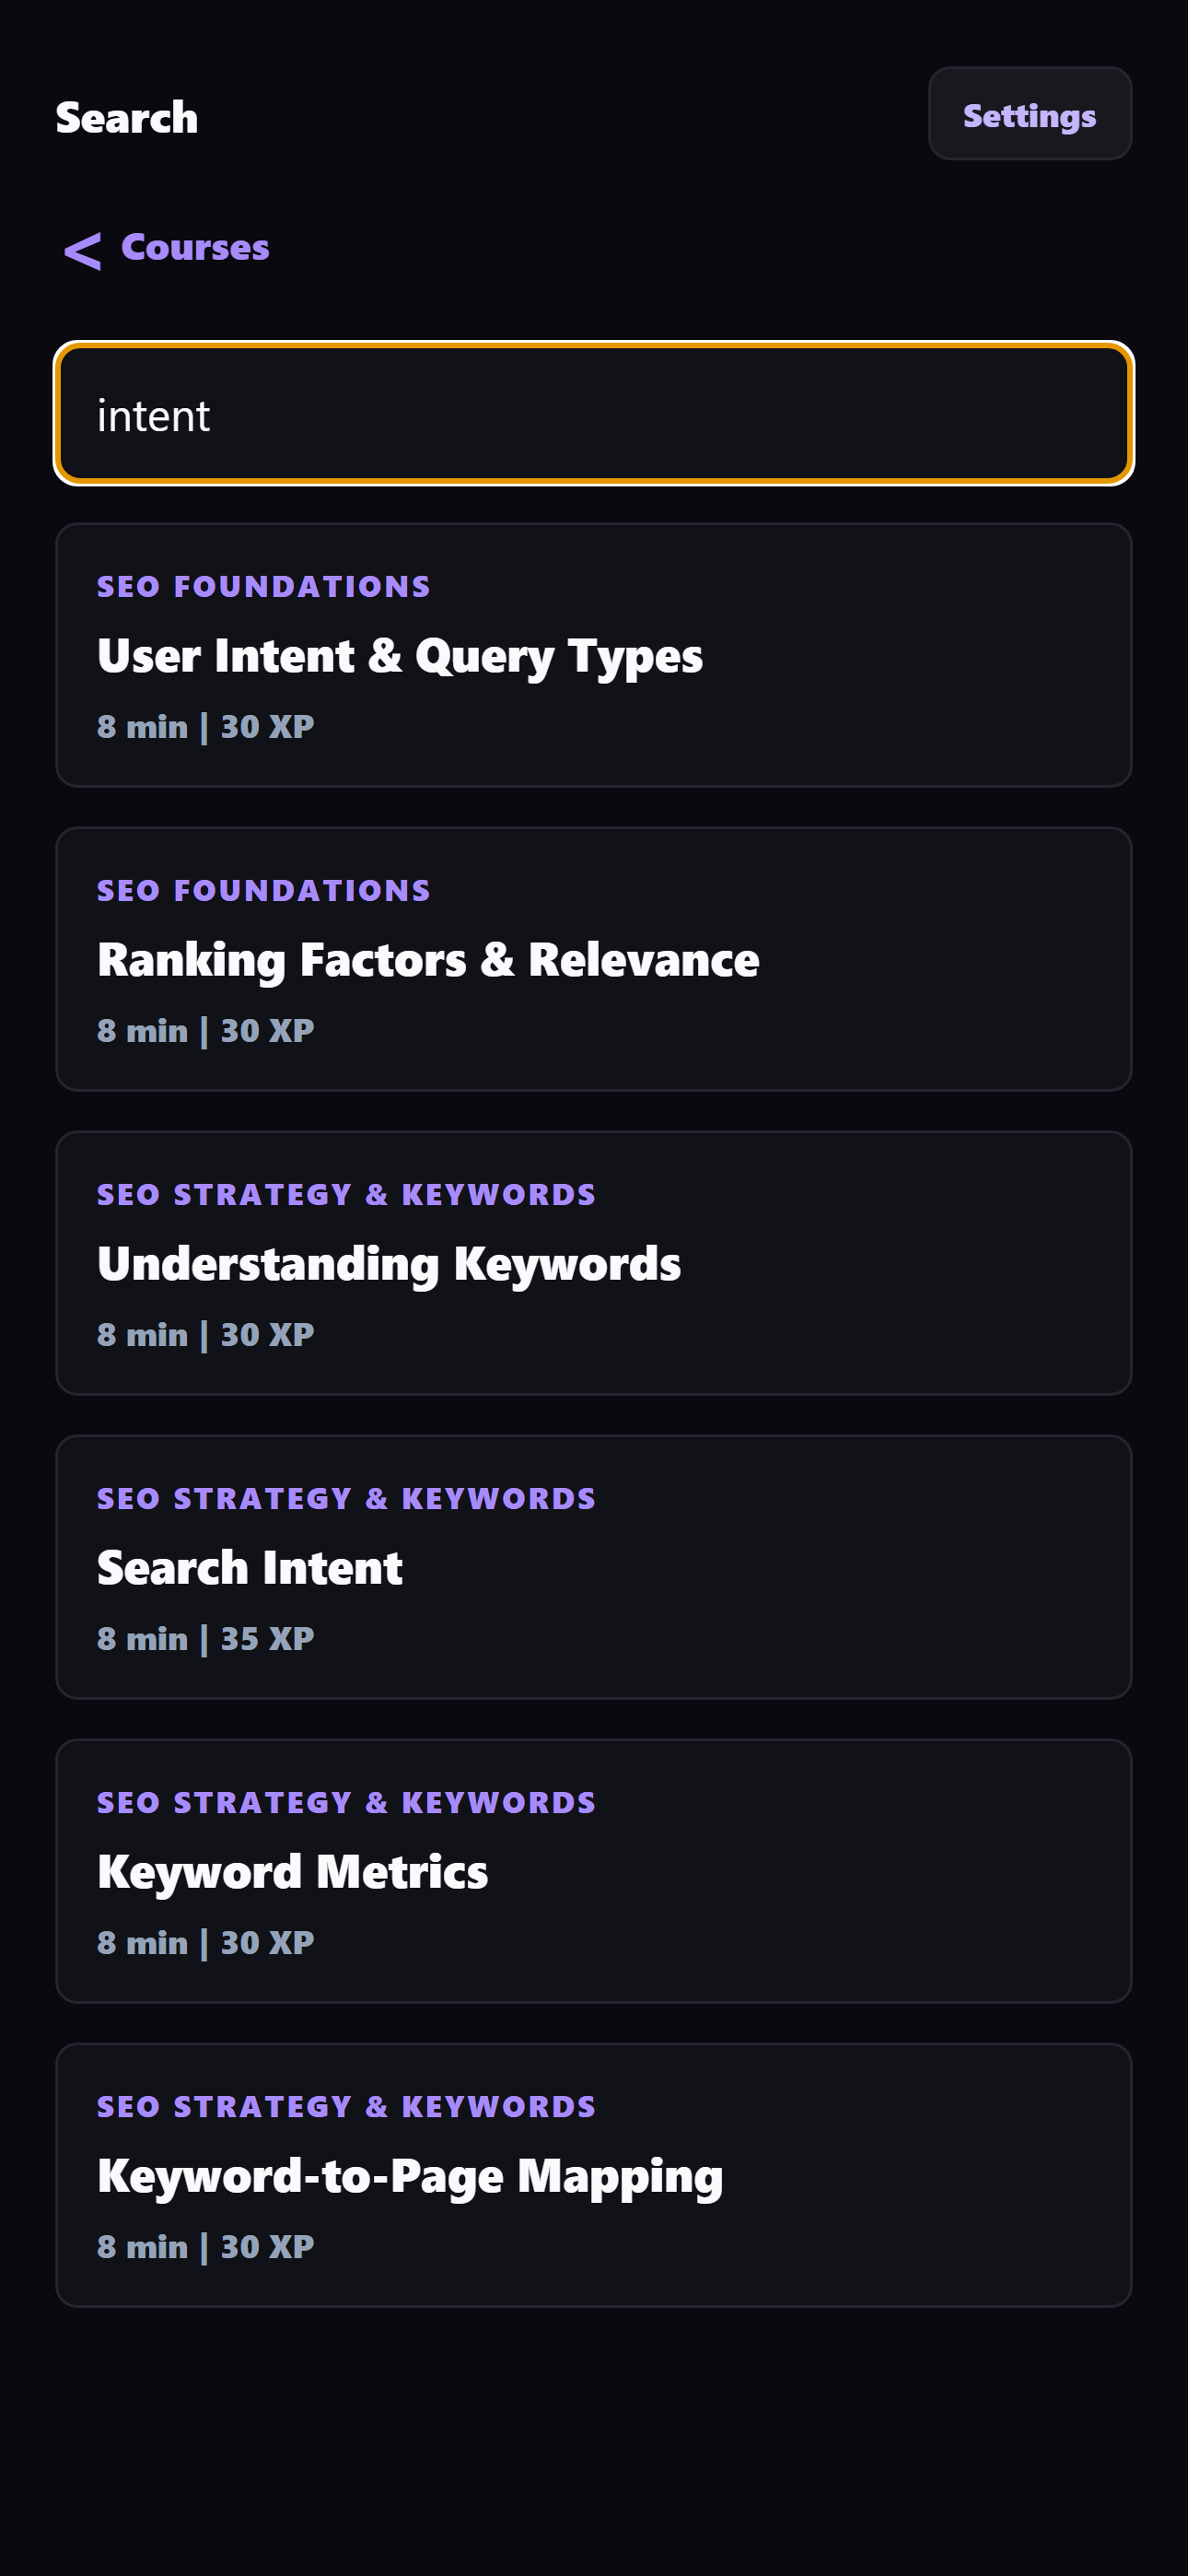Click the '8 min | 35 XP' text under Search Intent

coord(204,1637)
